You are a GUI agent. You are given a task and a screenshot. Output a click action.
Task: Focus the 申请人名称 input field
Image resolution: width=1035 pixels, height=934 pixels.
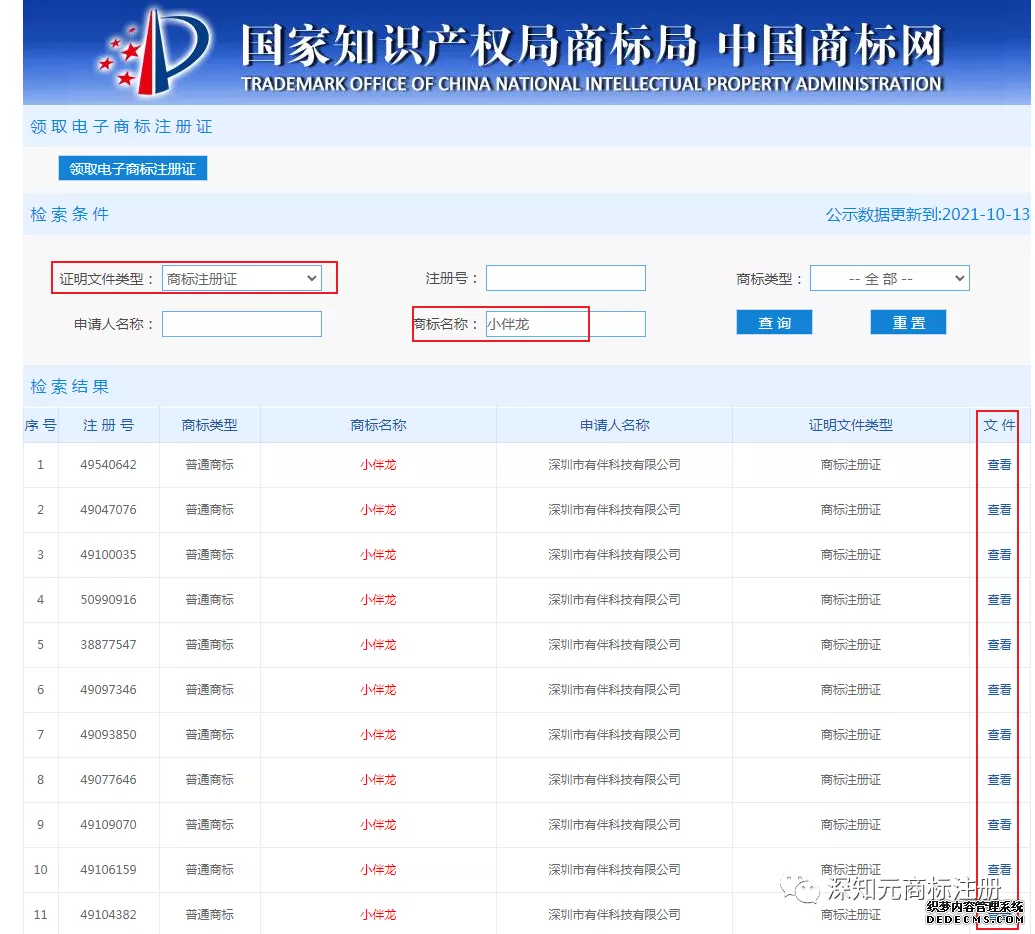pos(242,324)
